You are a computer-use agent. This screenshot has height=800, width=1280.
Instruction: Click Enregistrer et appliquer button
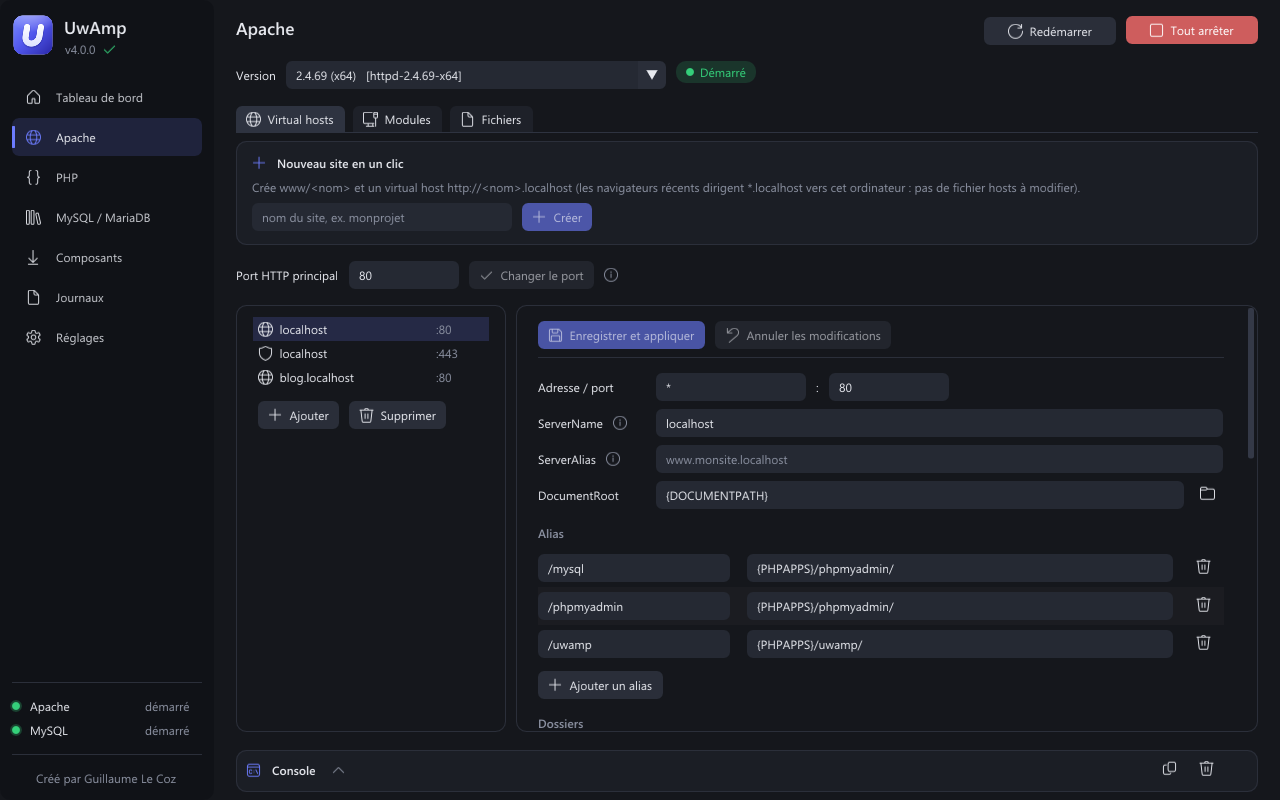(621, 335)
